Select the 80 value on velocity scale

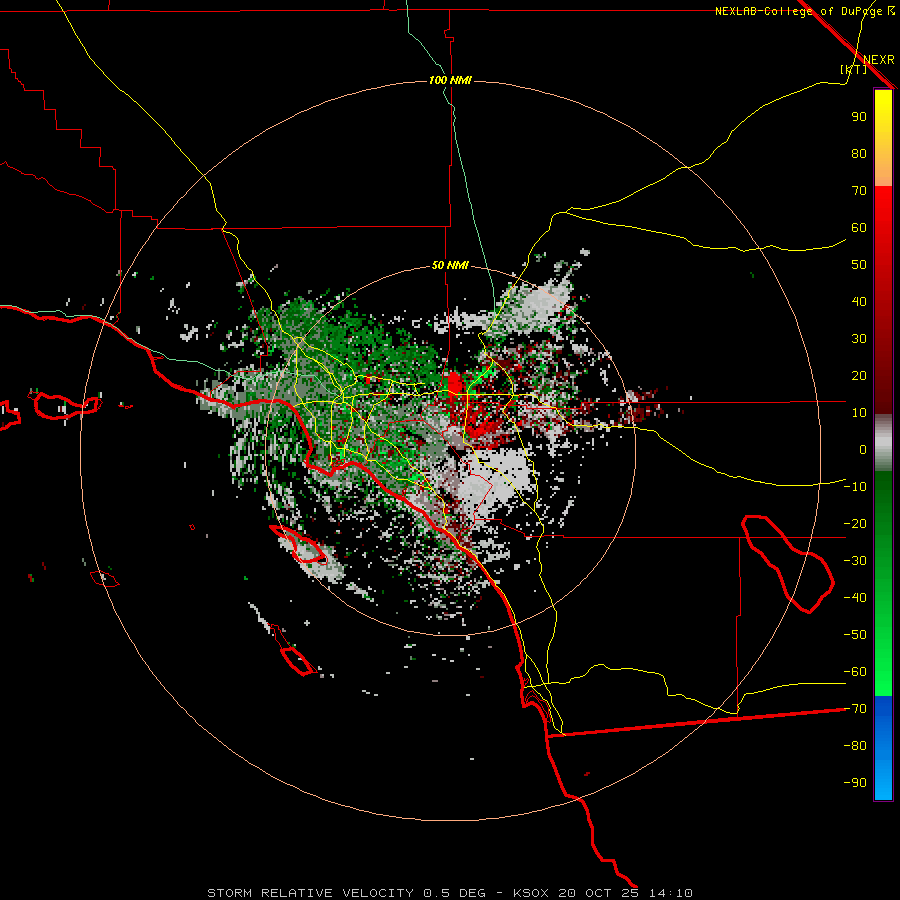click(859, 153)
